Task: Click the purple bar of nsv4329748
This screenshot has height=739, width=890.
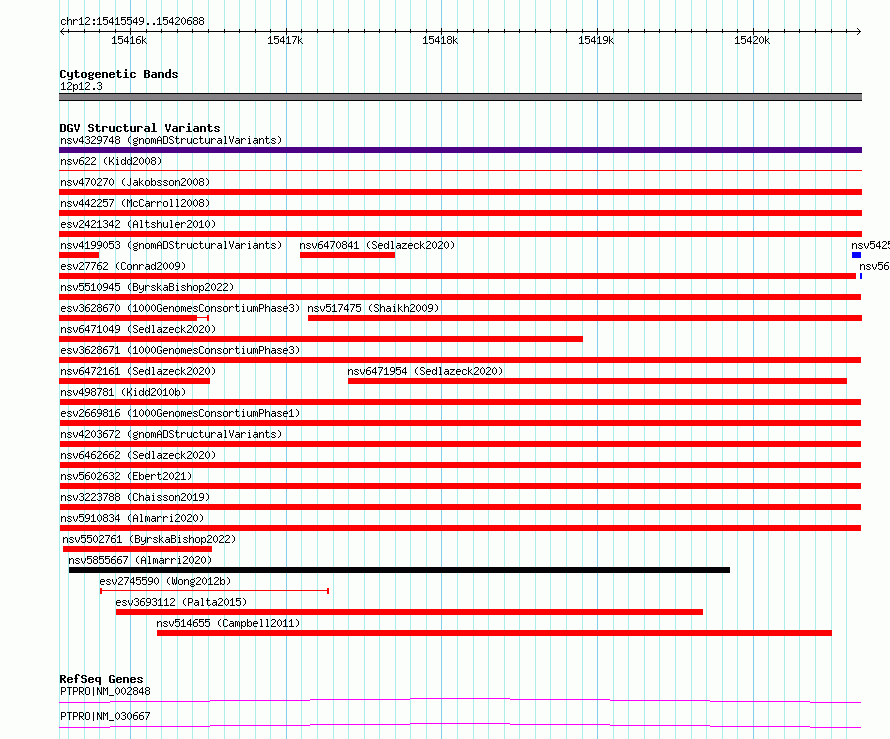Action: (460, 150)
